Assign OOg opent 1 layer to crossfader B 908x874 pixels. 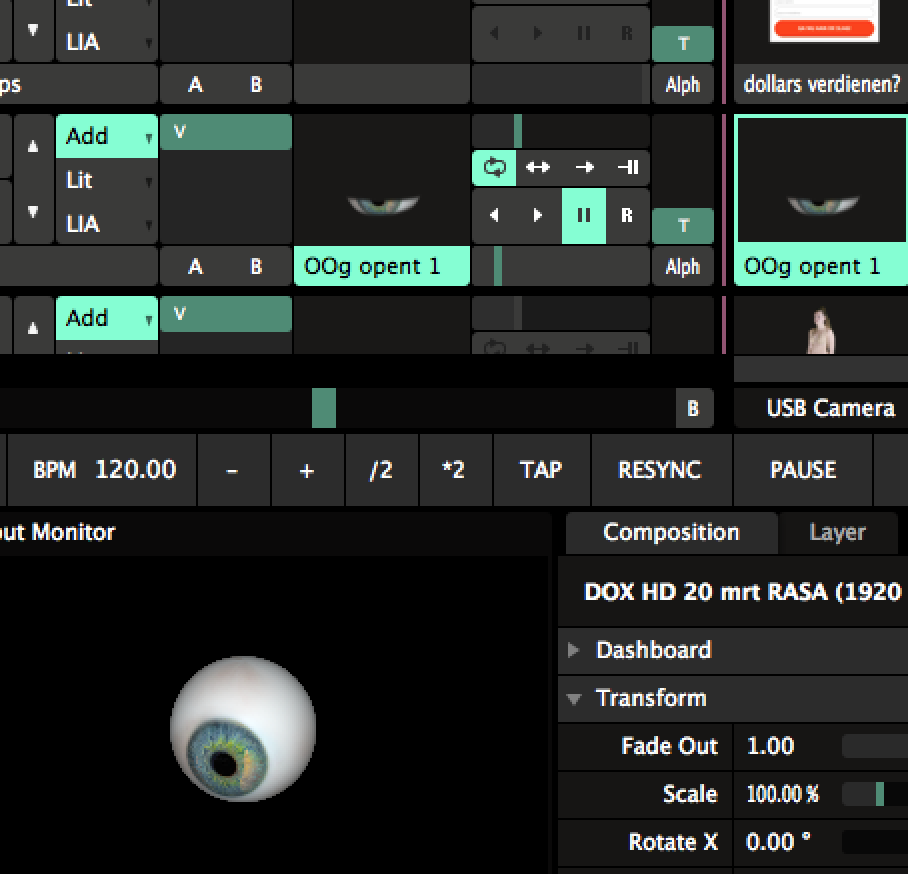256,267
